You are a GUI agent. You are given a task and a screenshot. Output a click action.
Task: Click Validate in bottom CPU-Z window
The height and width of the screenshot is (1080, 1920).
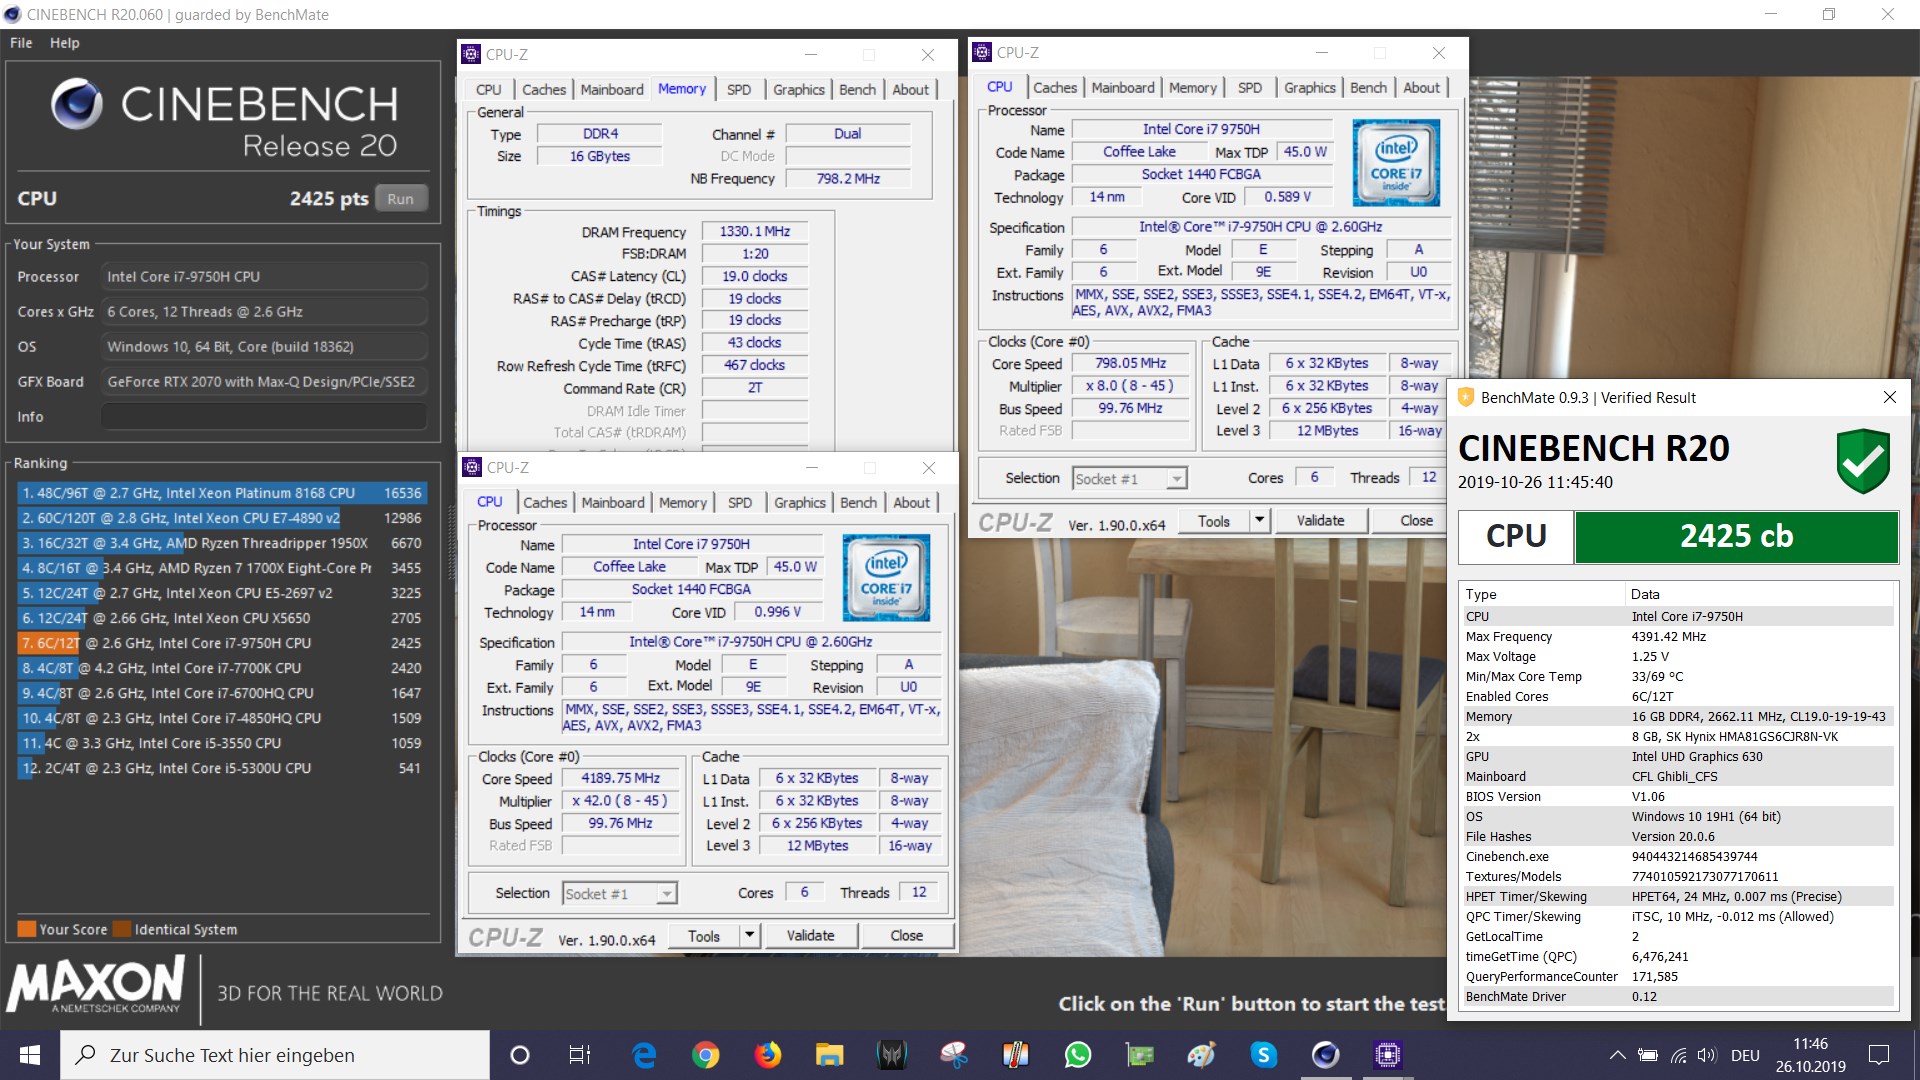[810, 935]
